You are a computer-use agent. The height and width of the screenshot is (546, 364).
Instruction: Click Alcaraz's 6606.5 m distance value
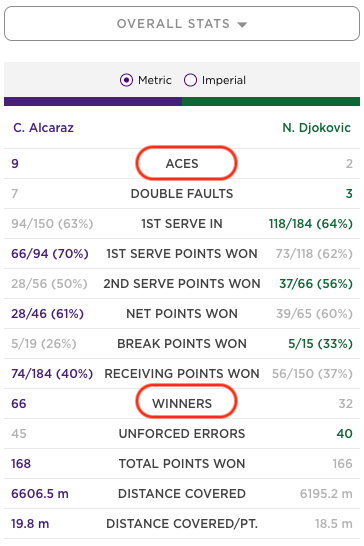(x=40, y=493)
